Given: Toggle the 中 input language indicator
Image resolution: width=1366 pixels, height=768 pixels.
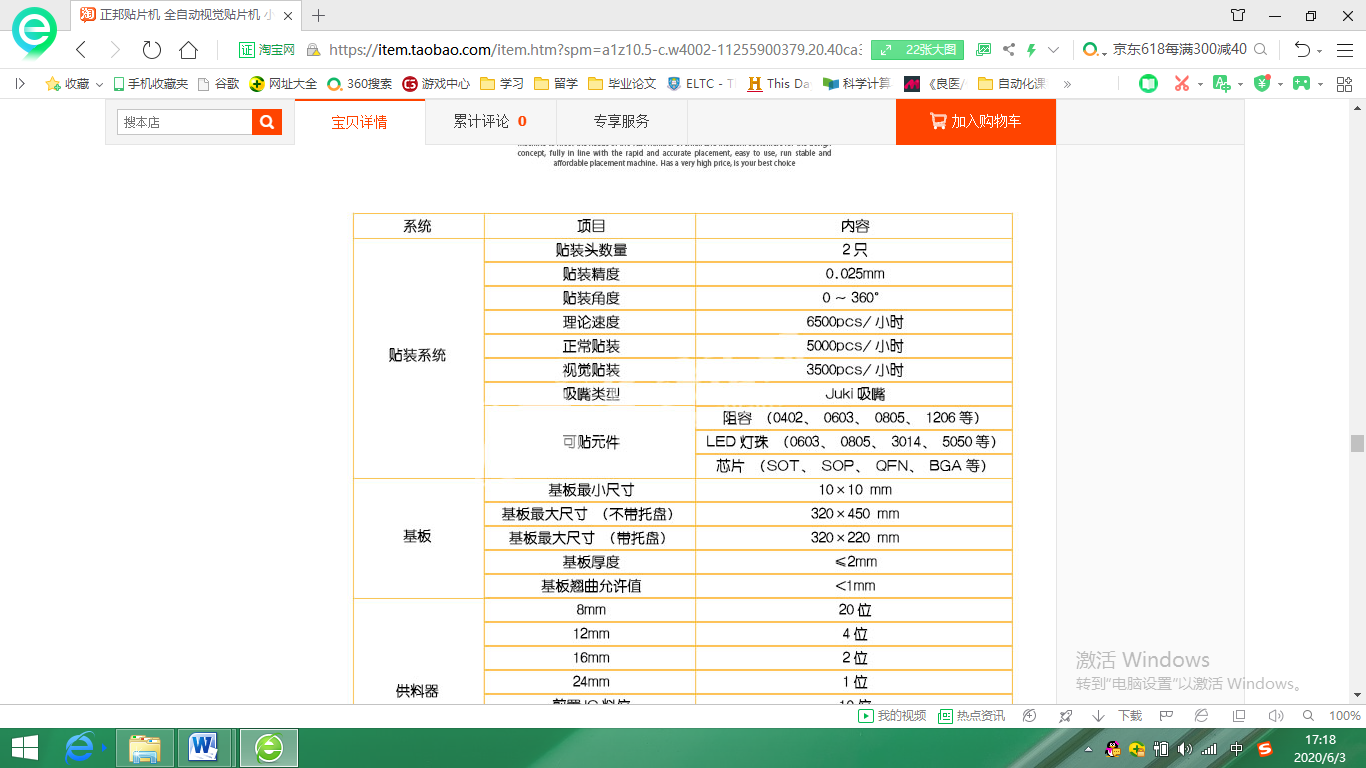Looking at the screenshot, I should coord(1237,749).
